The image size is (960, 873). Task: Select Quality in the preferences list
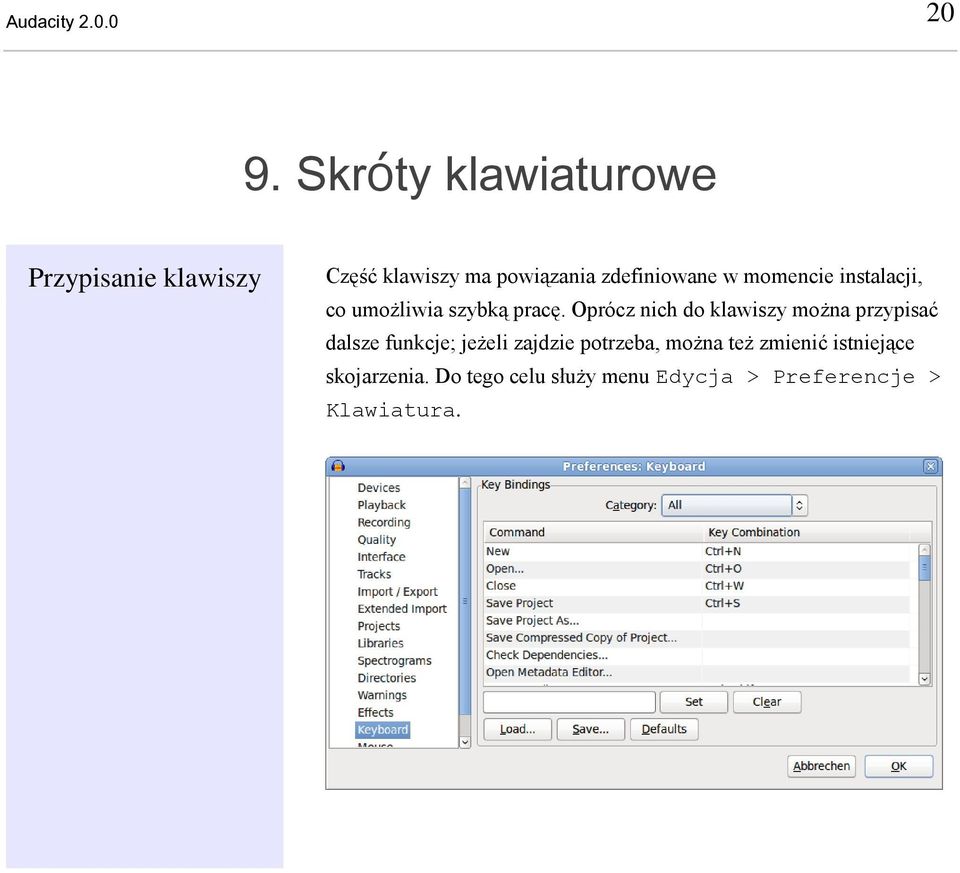377,539
